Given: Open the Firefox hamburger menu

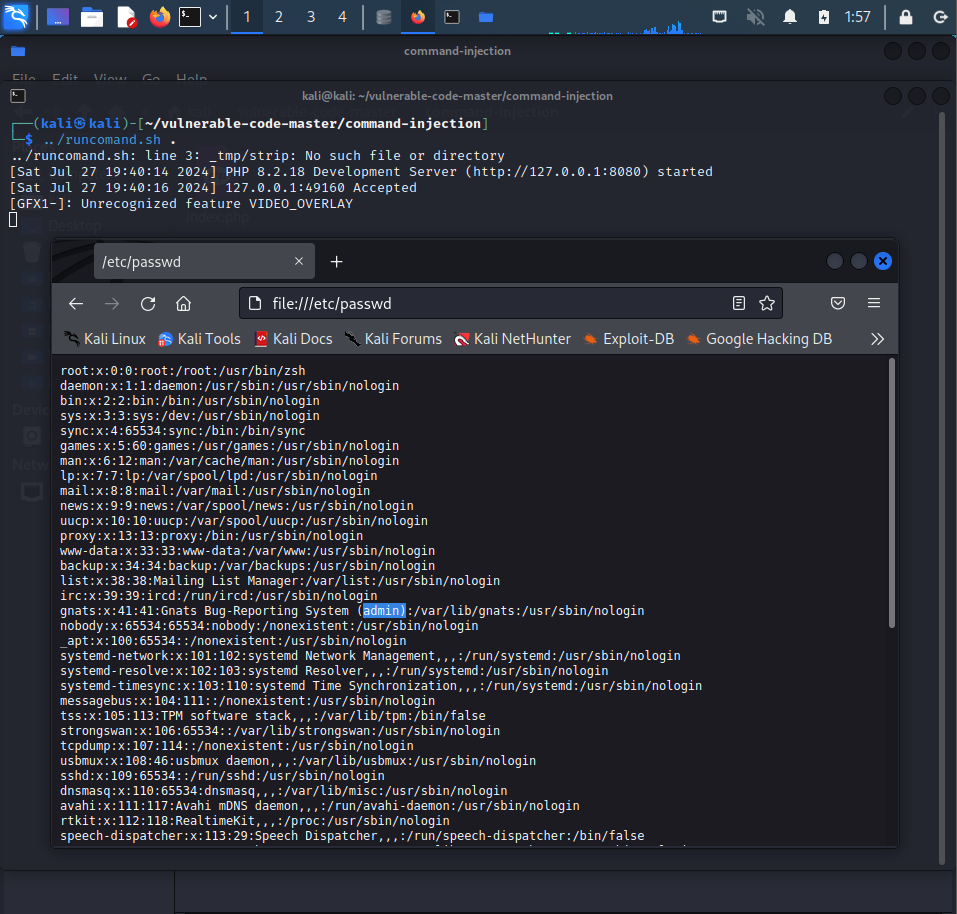Looking at the screenshot, I should [874, 303].
